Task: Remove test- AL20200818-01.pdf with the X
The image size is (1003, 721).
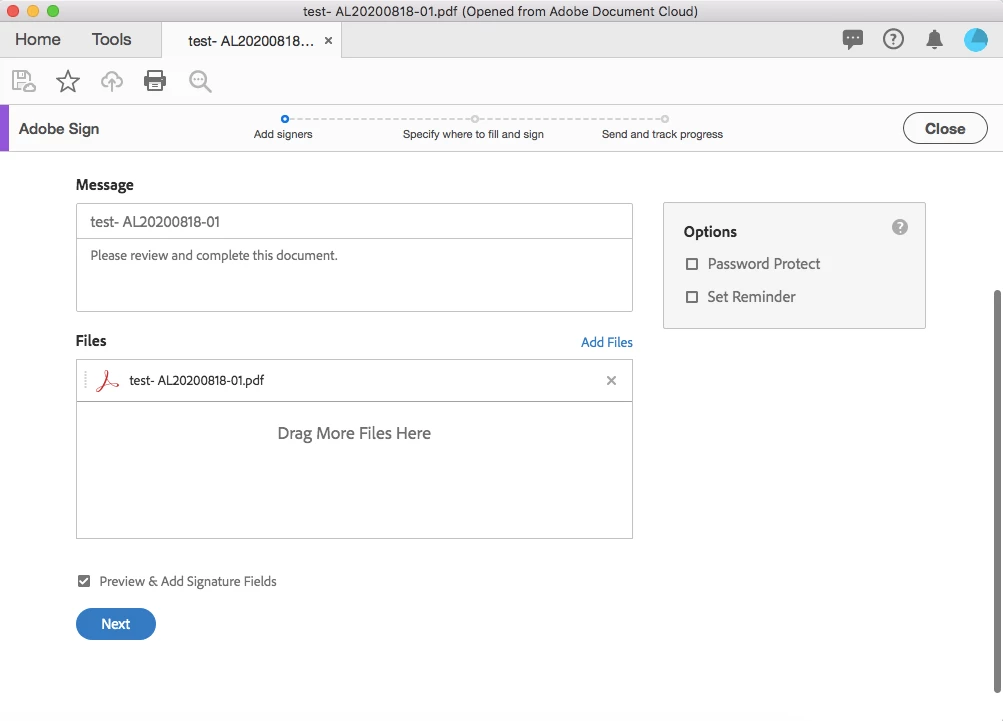Action: pos(612,381)
